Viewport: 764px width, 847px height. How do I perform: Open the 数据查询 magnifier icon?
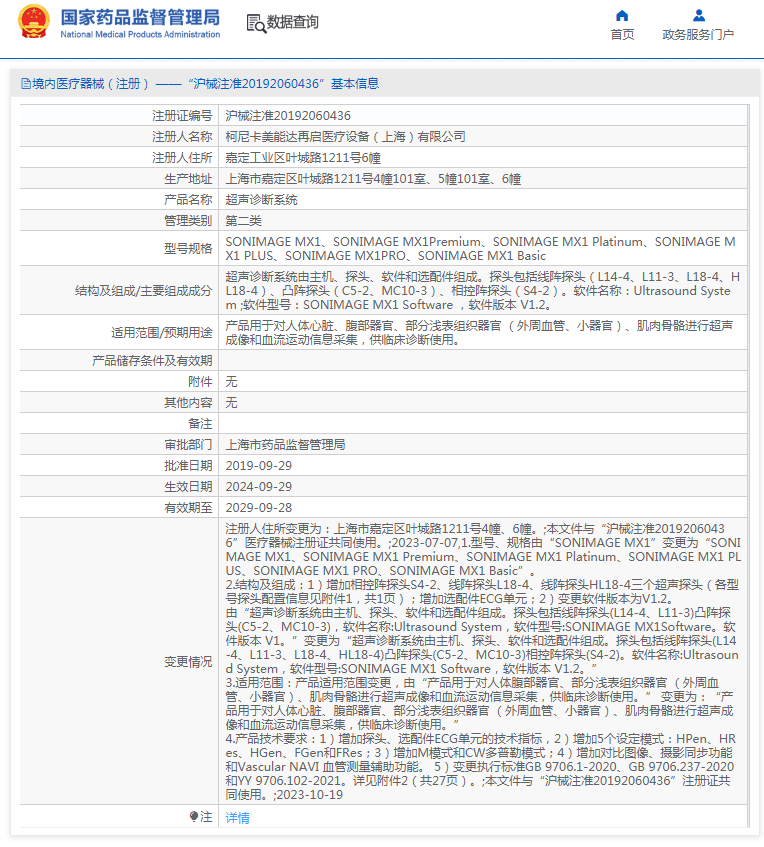[x=255, y=22]
